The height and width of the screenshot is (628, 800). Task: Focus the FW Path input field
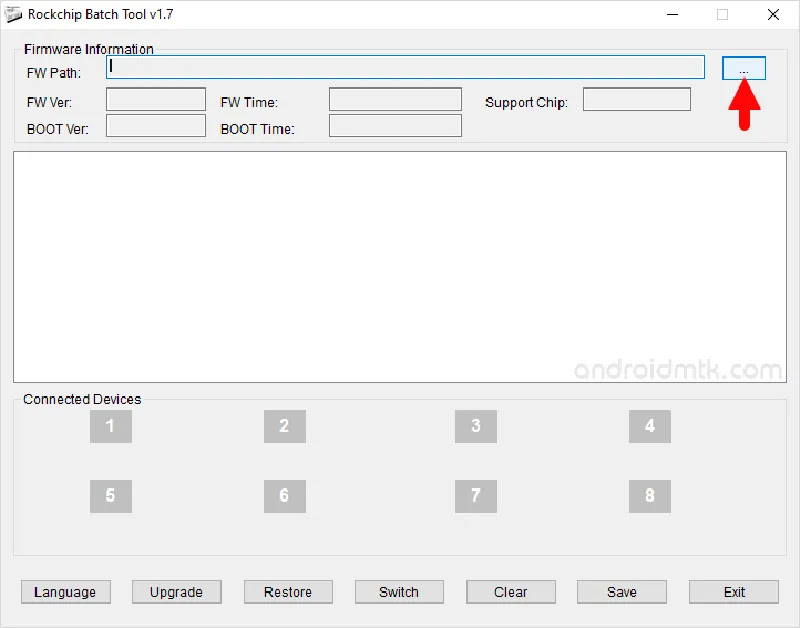405,67
